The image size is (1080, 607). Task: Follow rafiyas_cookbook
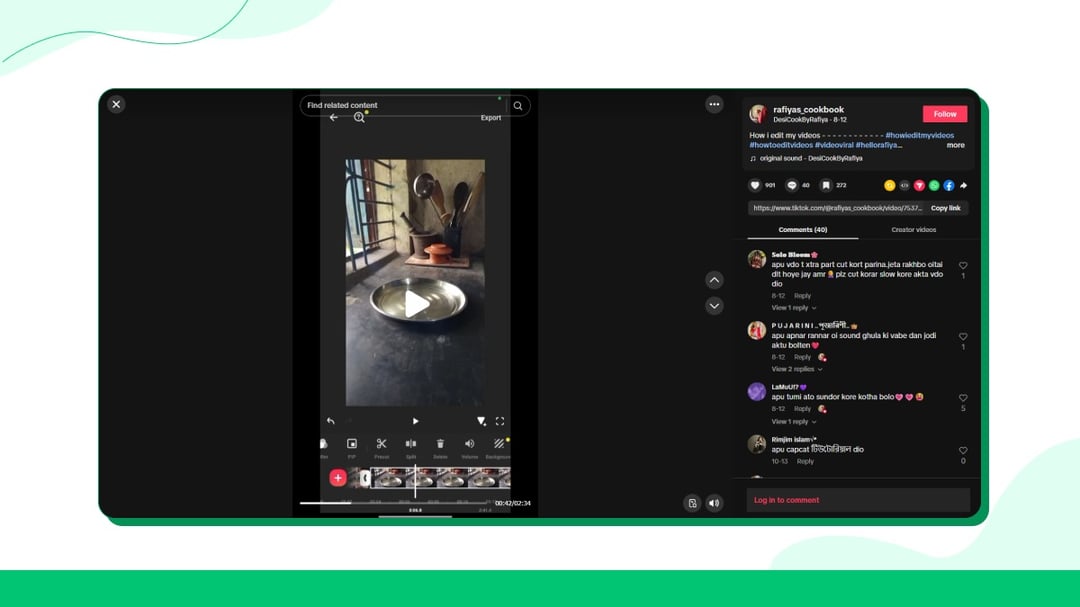coord(944,114)
